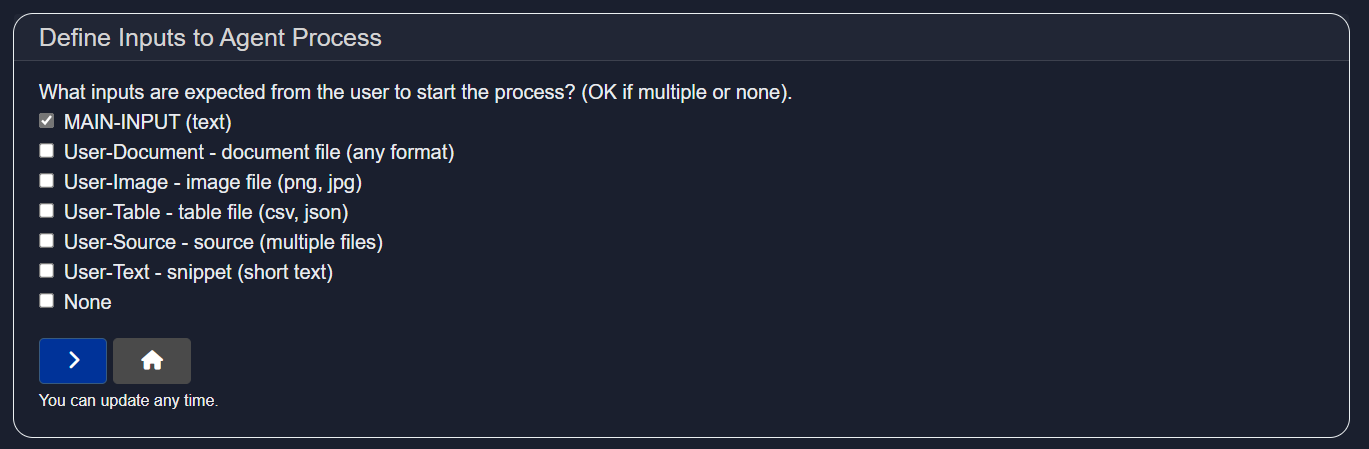Image resolution: width=1369 pixels, height=449 pixels.
Task: Click the blue next arrow button
Action: pos(73,361)
